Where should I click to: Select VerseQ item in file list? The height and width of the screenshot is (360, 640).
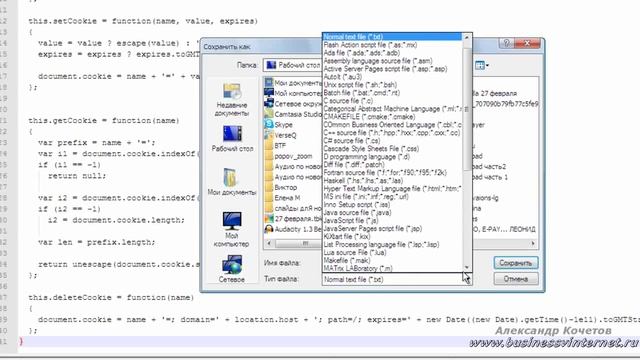click(x=281, y=135)
